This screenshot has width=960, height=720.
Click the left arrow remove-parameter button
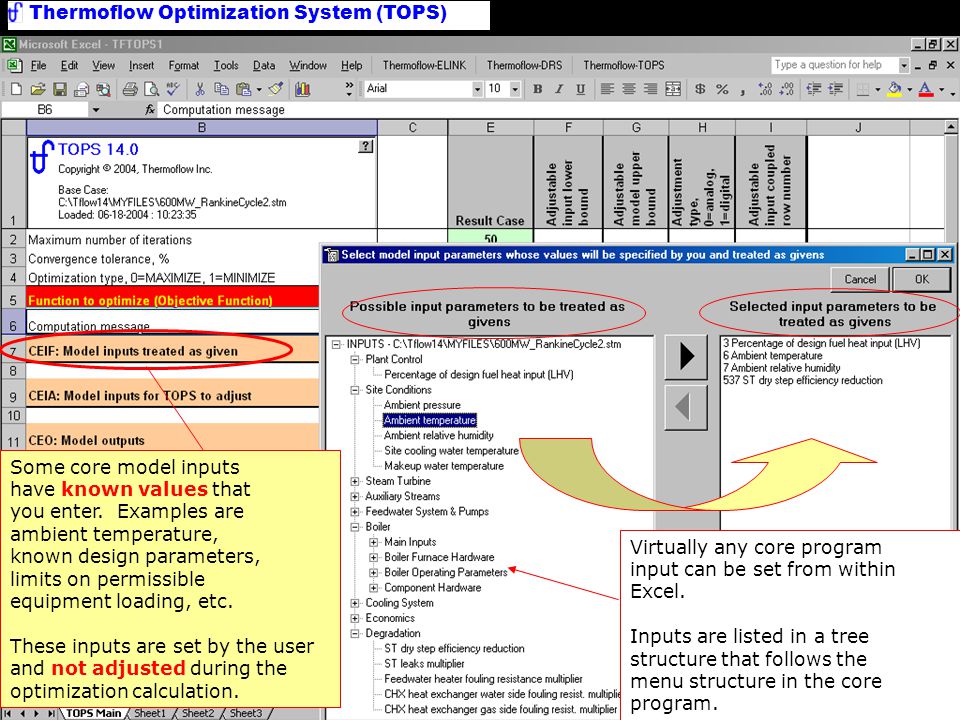point(686,407)
